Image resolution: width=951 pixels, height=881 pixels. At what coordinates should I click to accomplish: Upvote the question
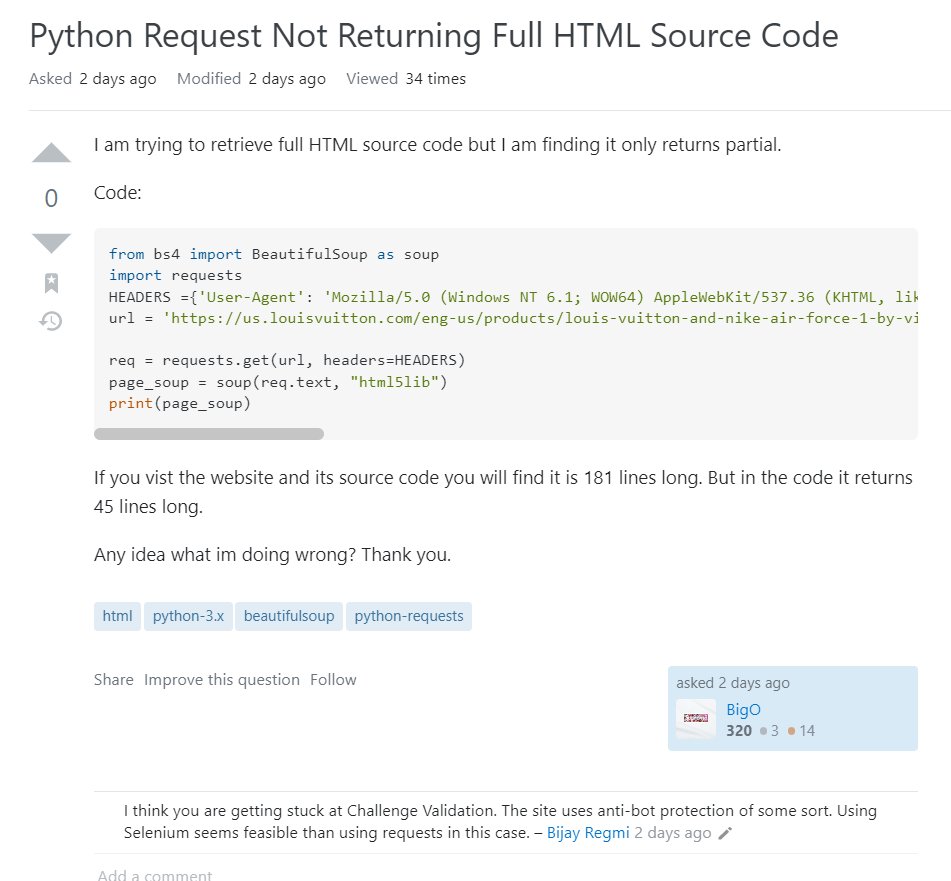pyautogui.click(x=51, y=153)
